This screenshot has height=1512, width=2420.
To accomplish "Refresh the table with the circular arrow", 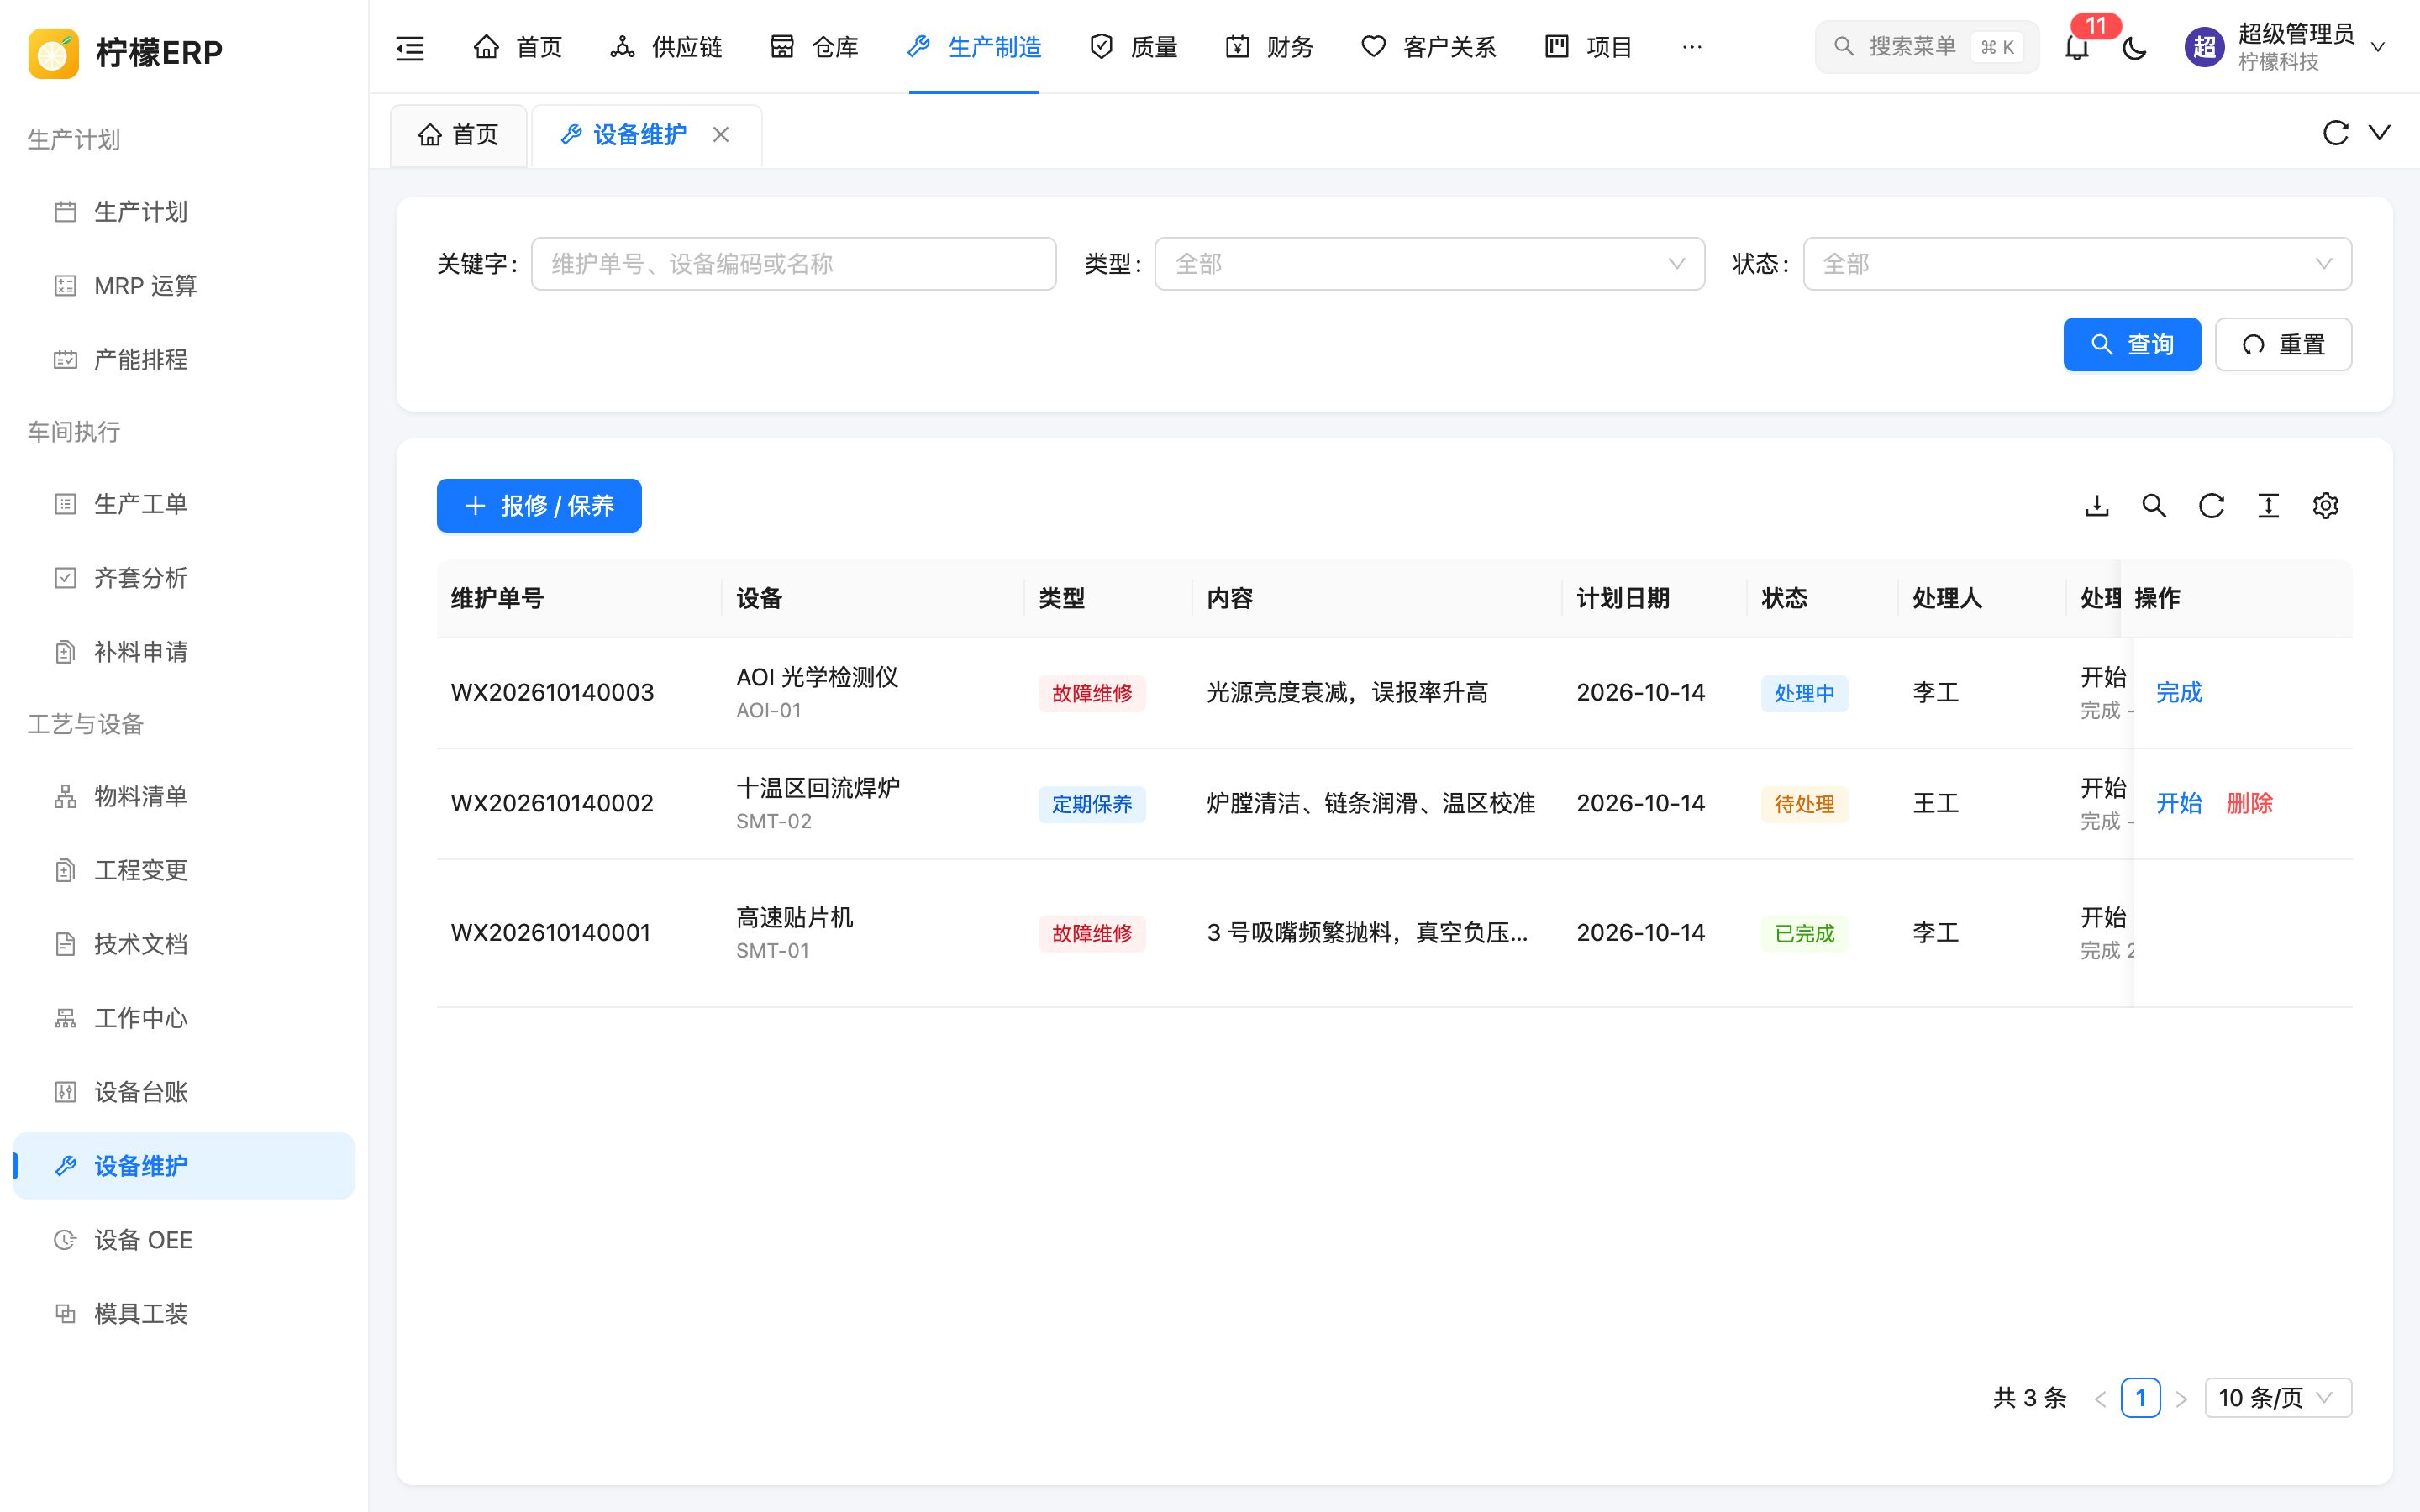I will click(2211, 506).
